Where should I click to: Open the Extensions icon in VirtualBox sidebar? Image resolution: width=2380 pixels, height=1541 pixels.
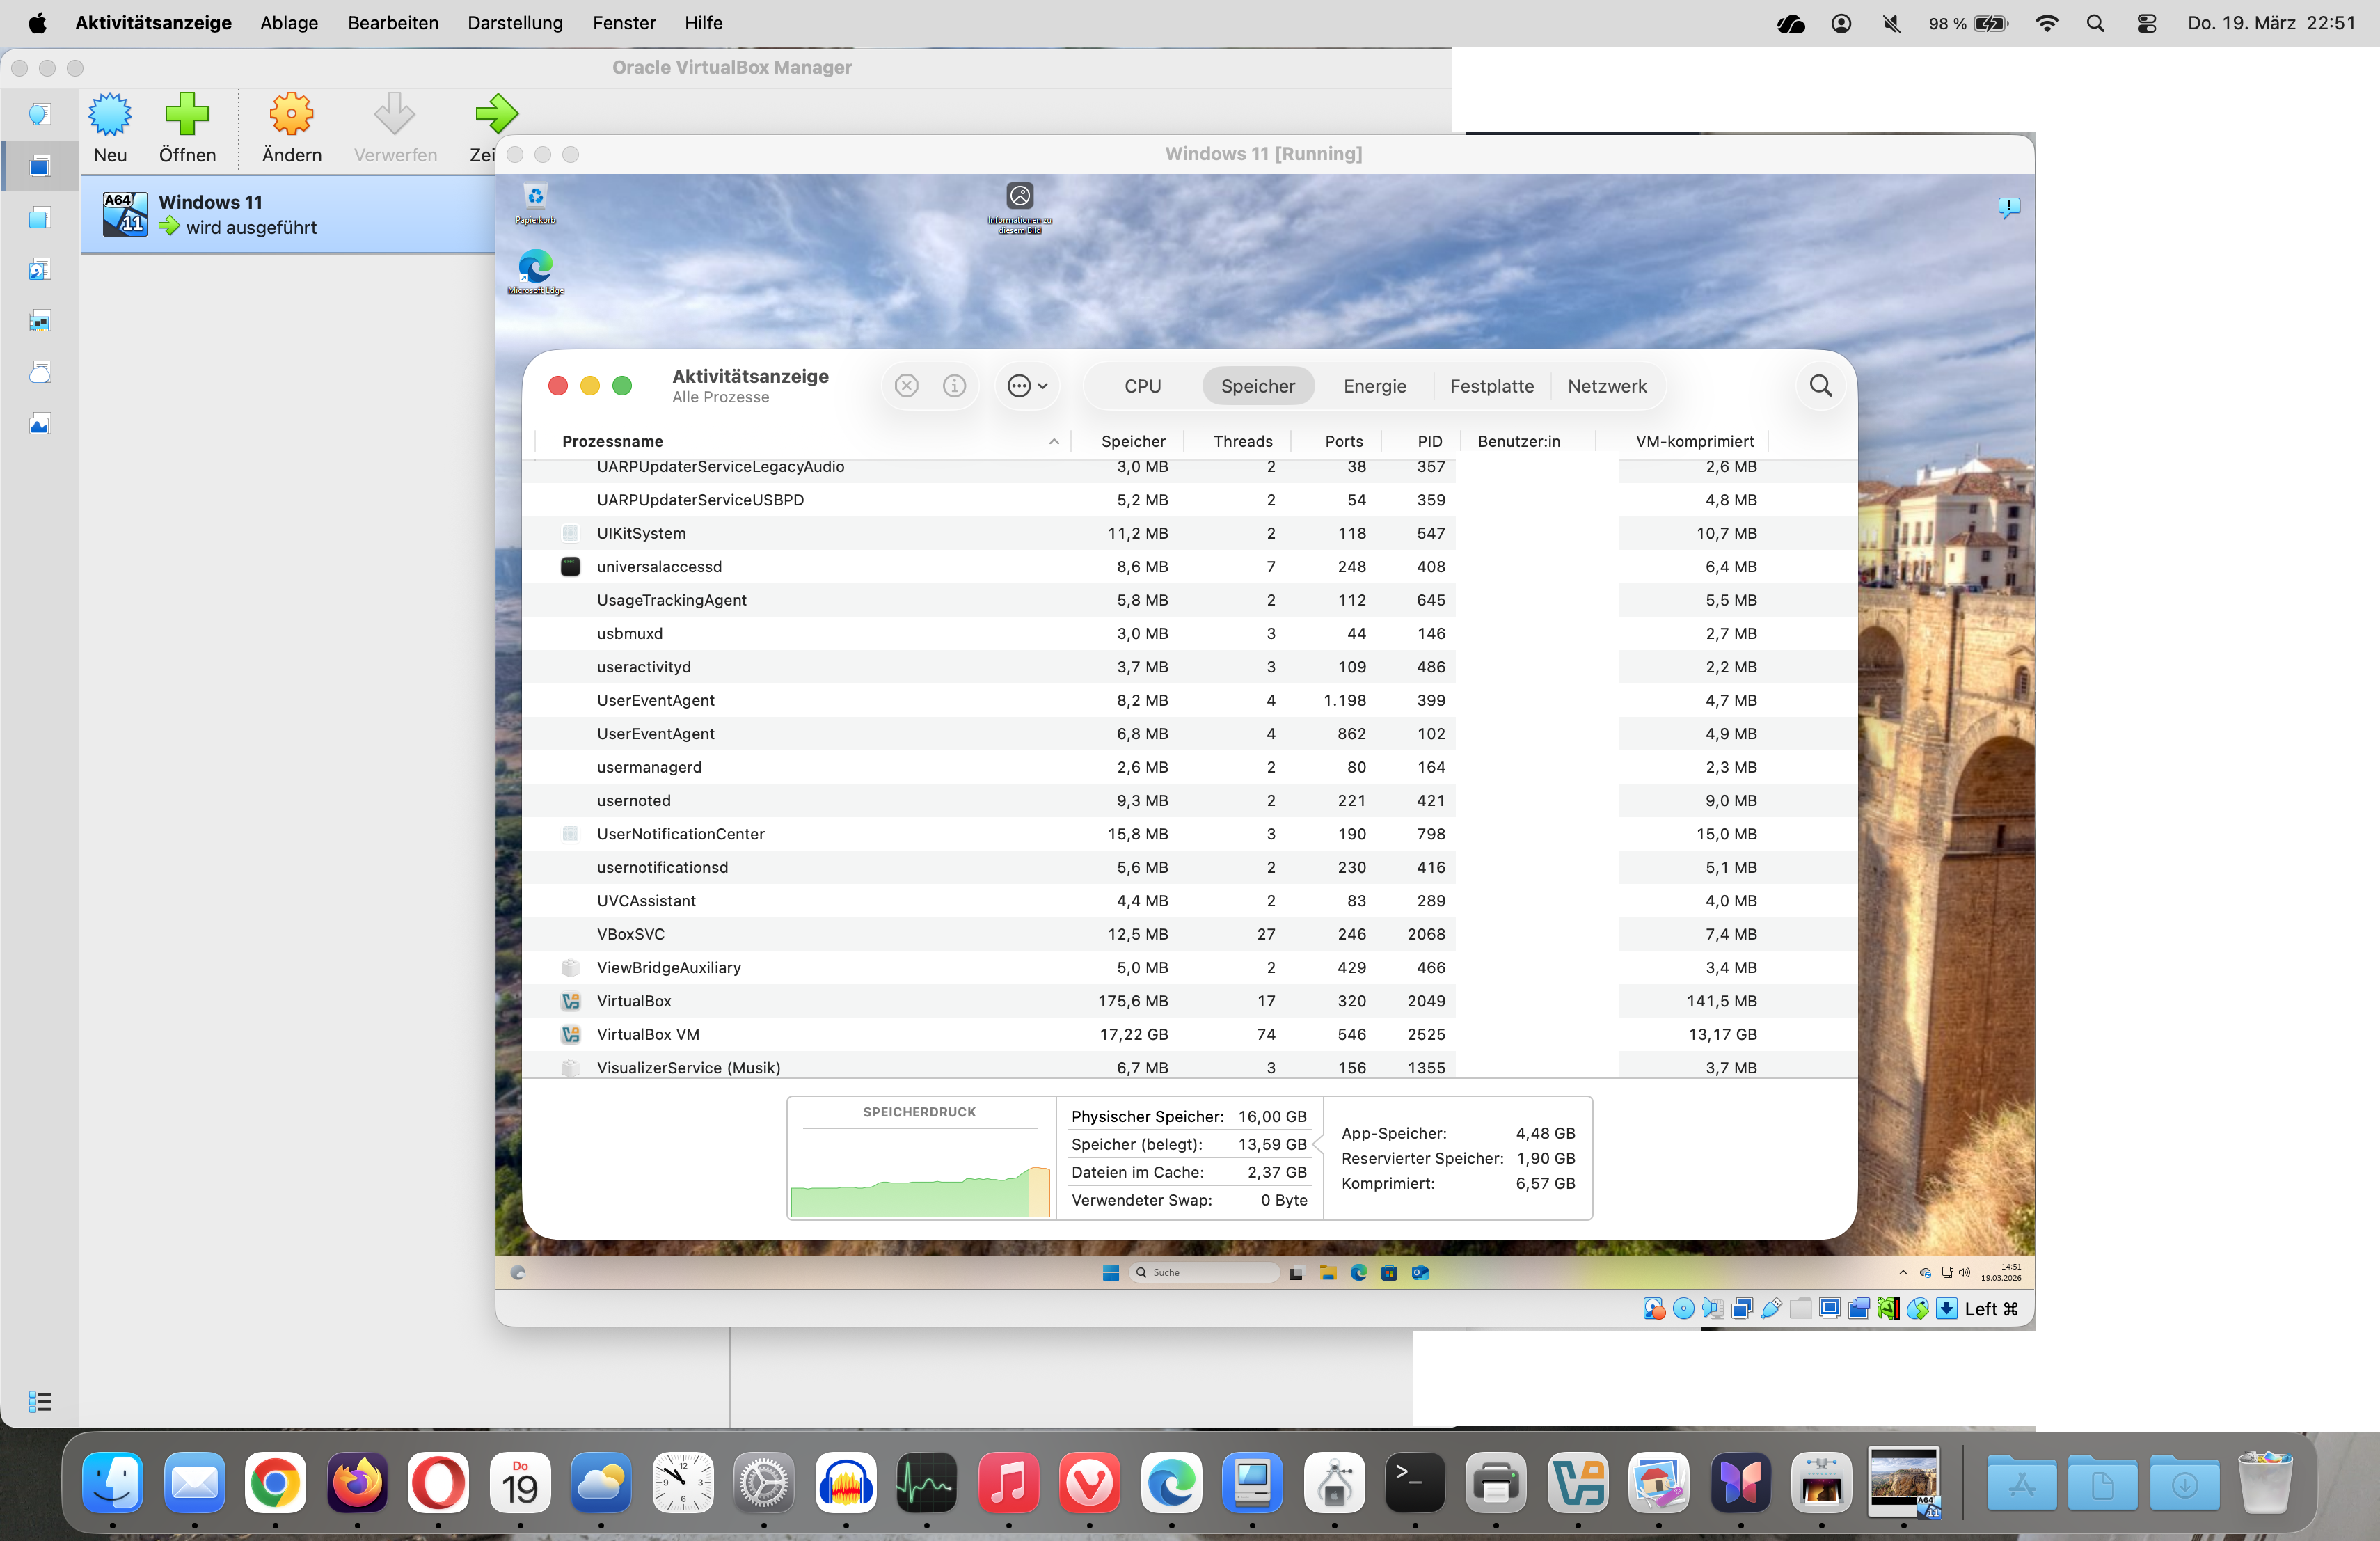coord(40,218)
